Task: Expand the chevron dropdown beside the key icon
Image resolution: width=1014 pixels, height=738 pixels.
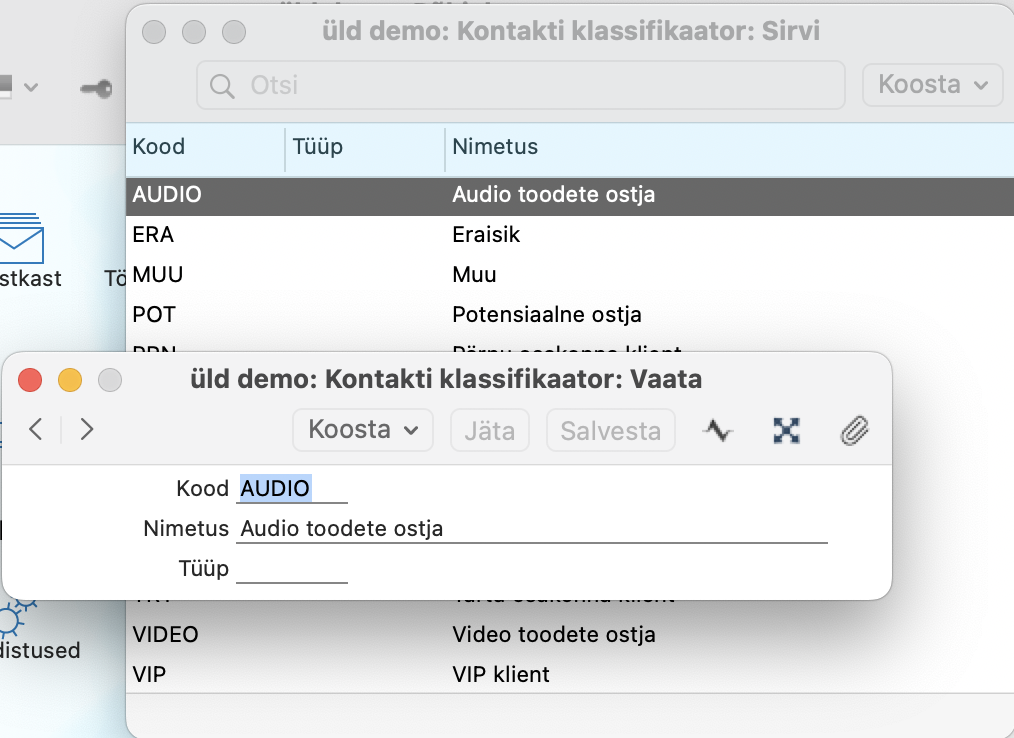Action: [x=30, y=87]
